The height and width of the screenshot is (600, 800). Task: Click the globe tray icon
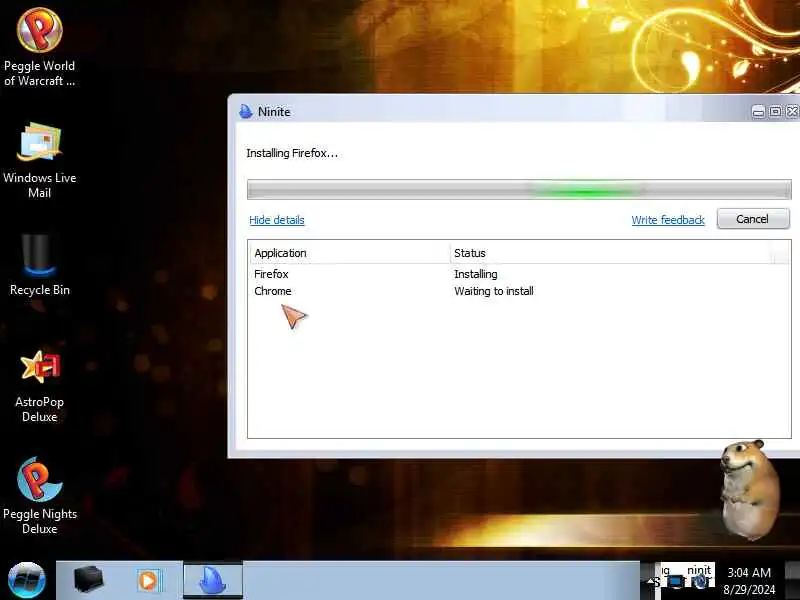tap(701, 581)
